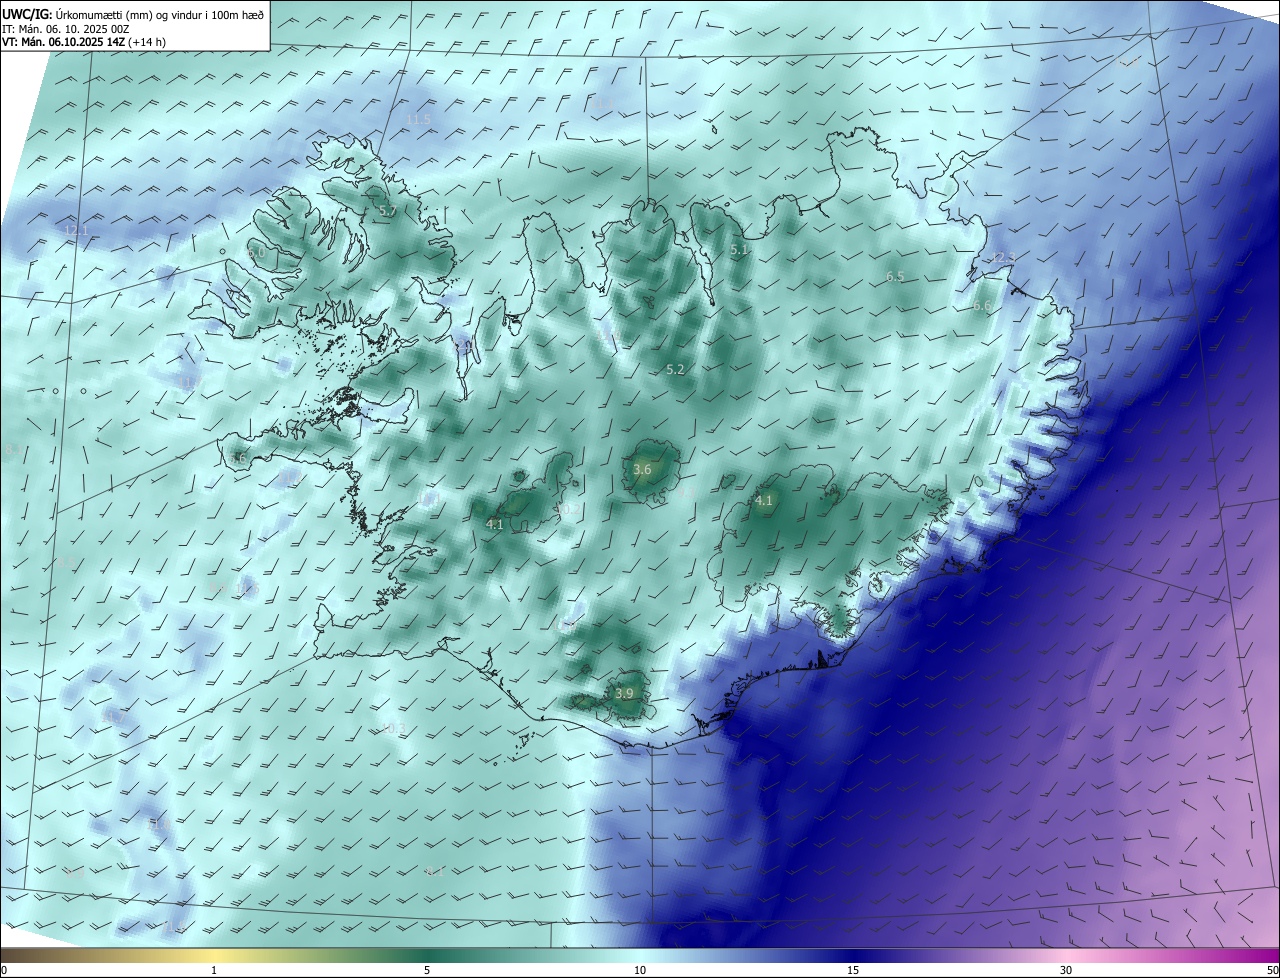Click the 3.9 value on the southern glacier
This screenshot has height=978, width=1280.
tap(624, 693)
